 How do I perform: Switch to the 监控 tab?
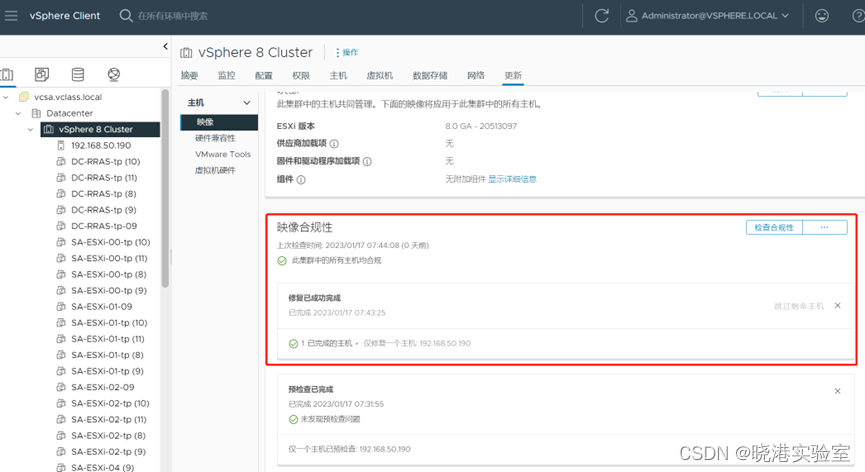tap(227, 76)
